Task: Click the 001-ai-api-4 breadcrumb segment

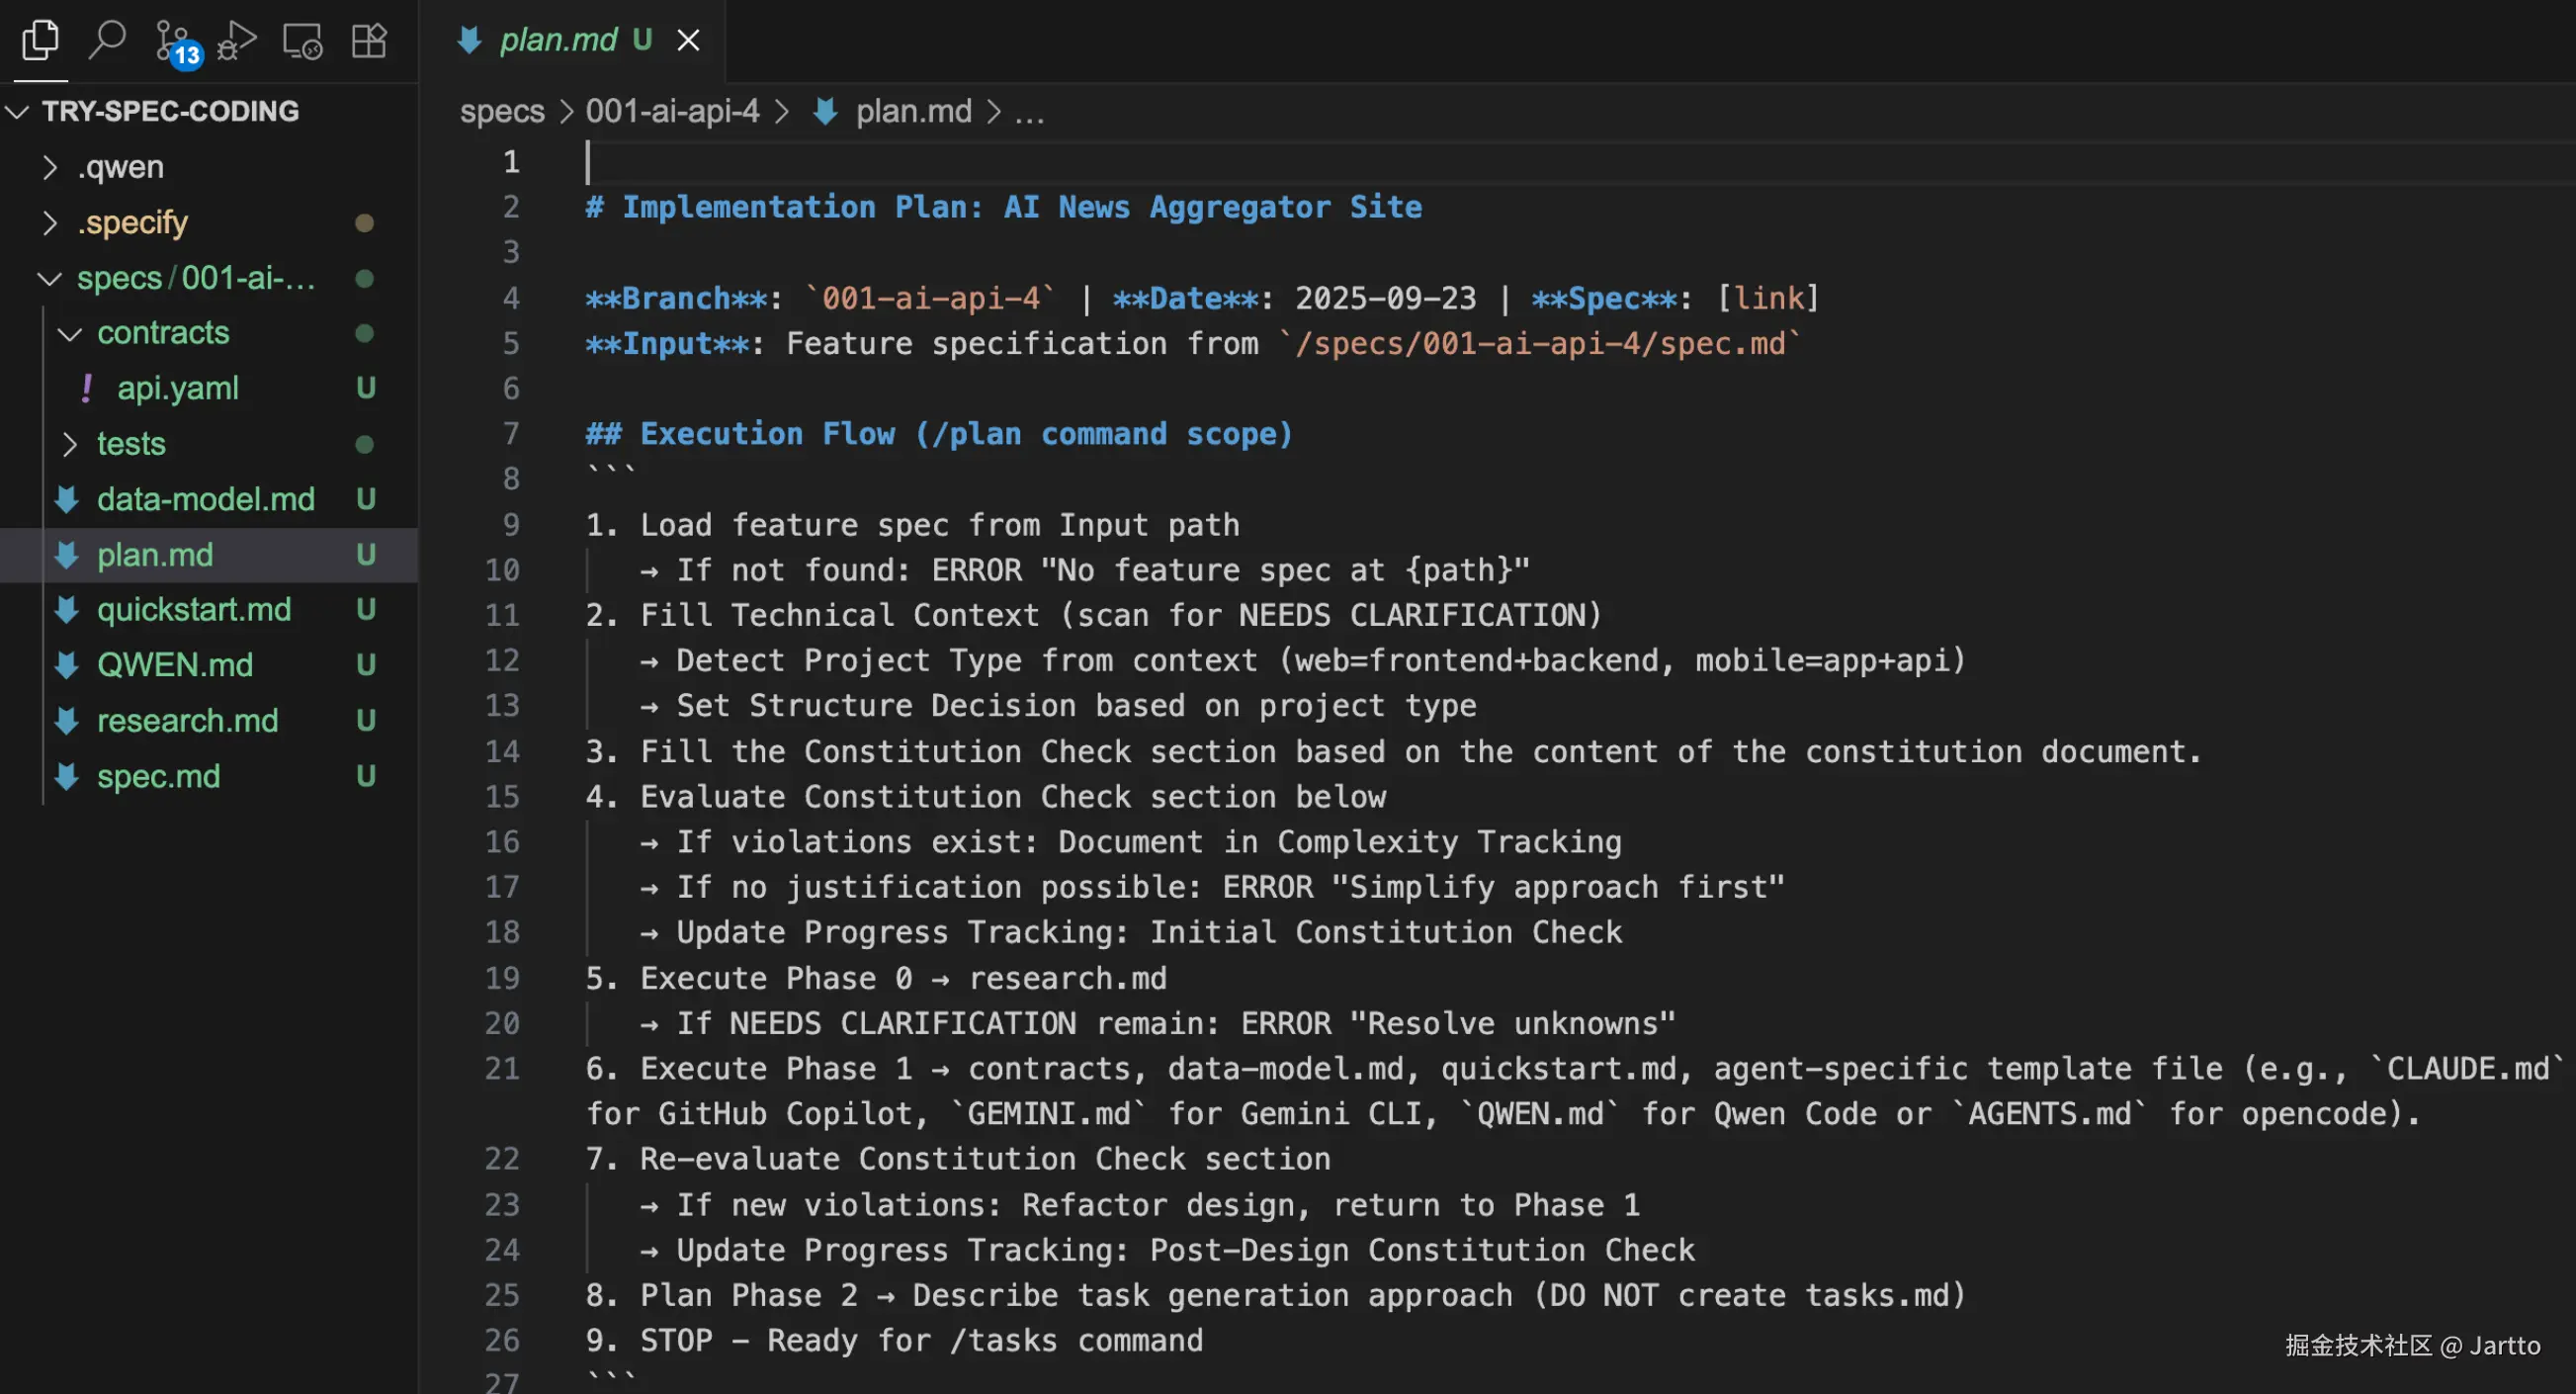Action: click(x=672, y=111)
